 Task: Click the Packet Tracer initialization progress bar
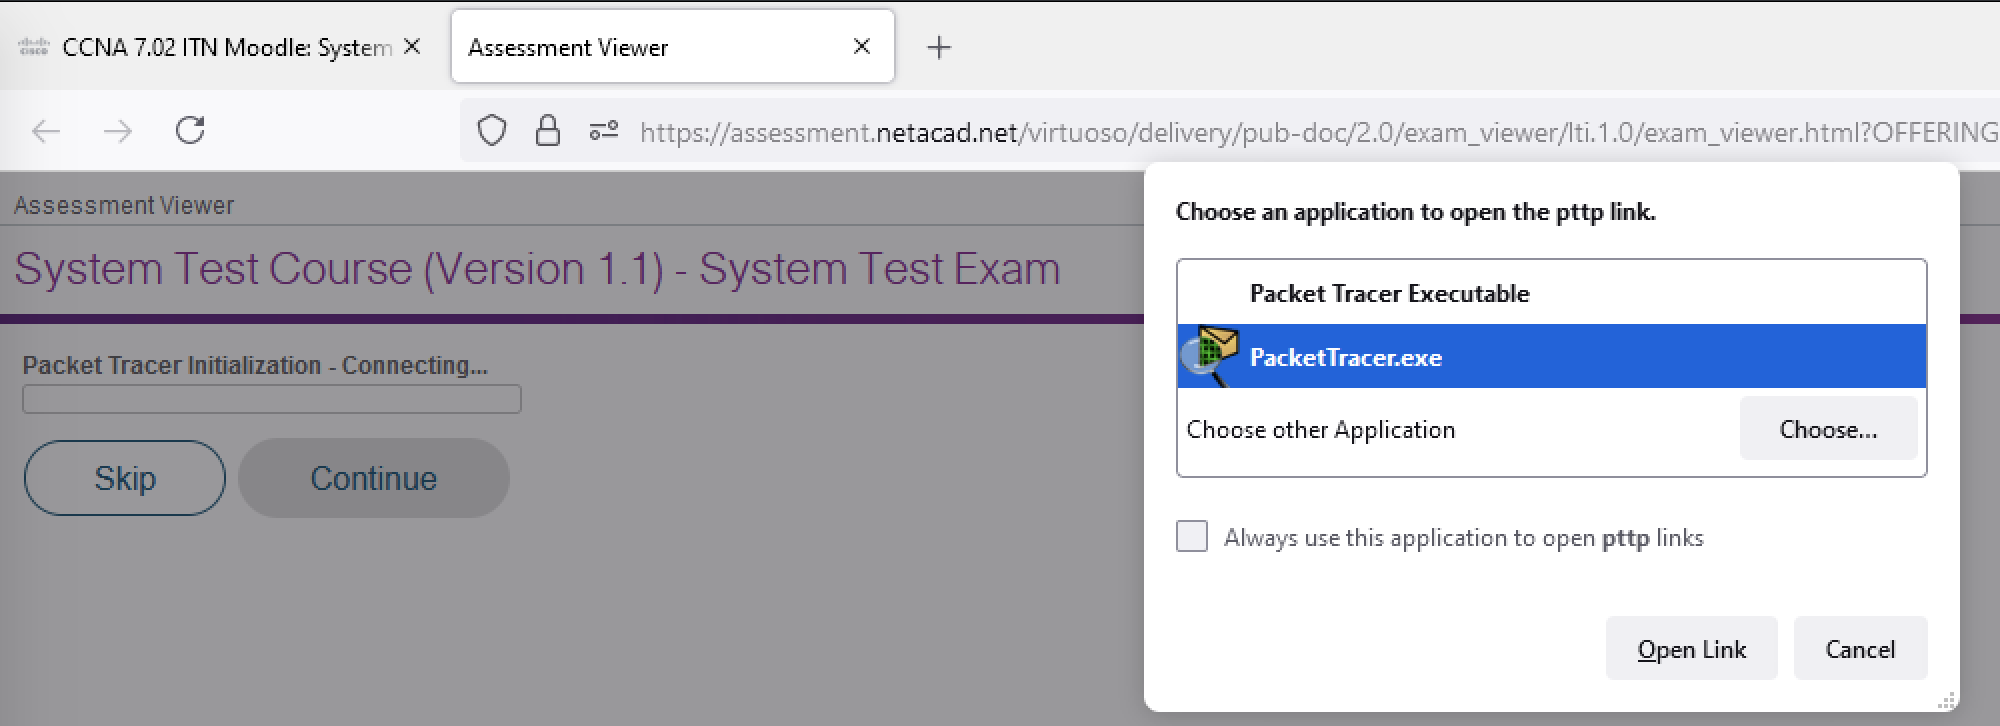pos(272,399)
